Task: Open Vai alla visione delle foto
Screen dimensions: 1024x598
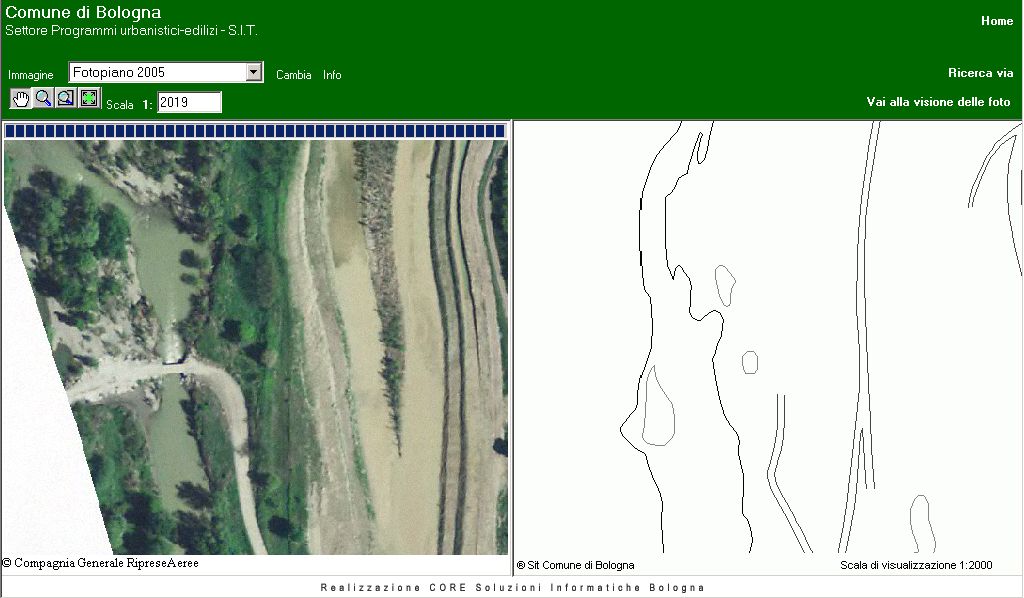Action: click(938, 102)
